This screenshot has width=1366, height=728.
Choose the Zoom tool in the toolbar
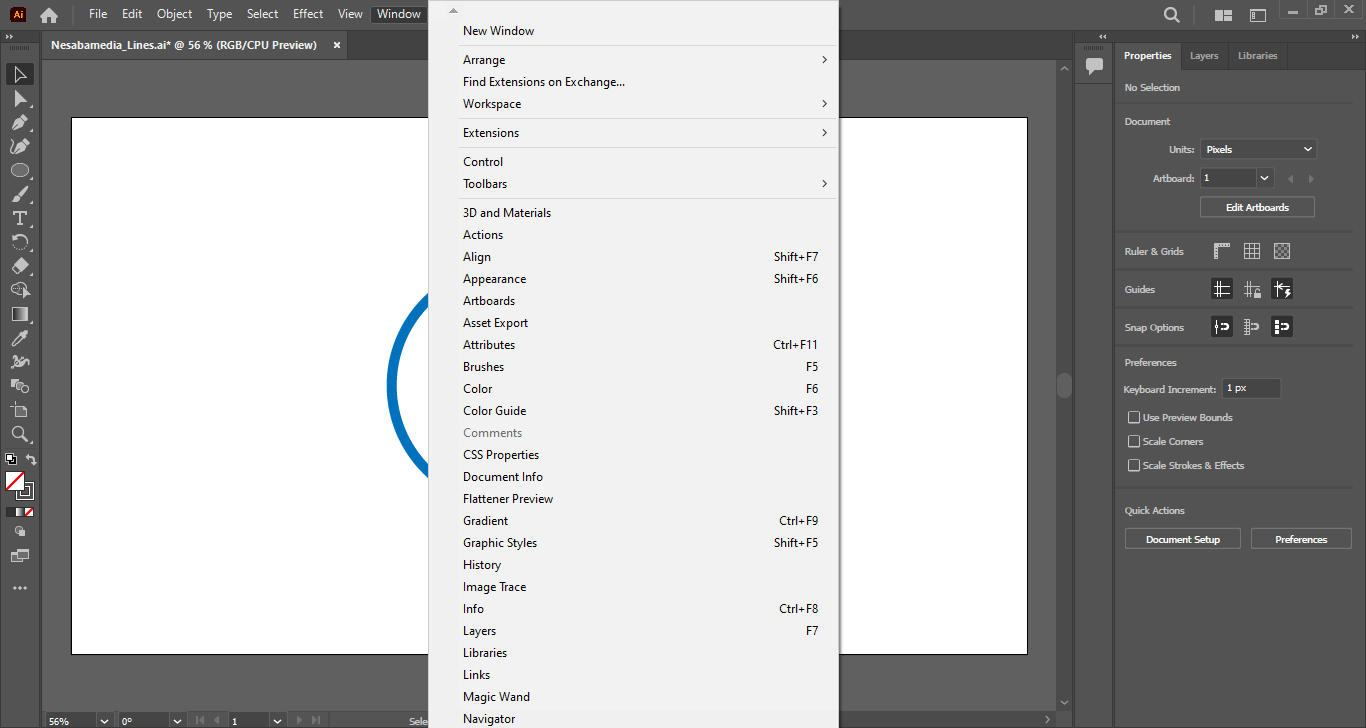click(20, 434)
